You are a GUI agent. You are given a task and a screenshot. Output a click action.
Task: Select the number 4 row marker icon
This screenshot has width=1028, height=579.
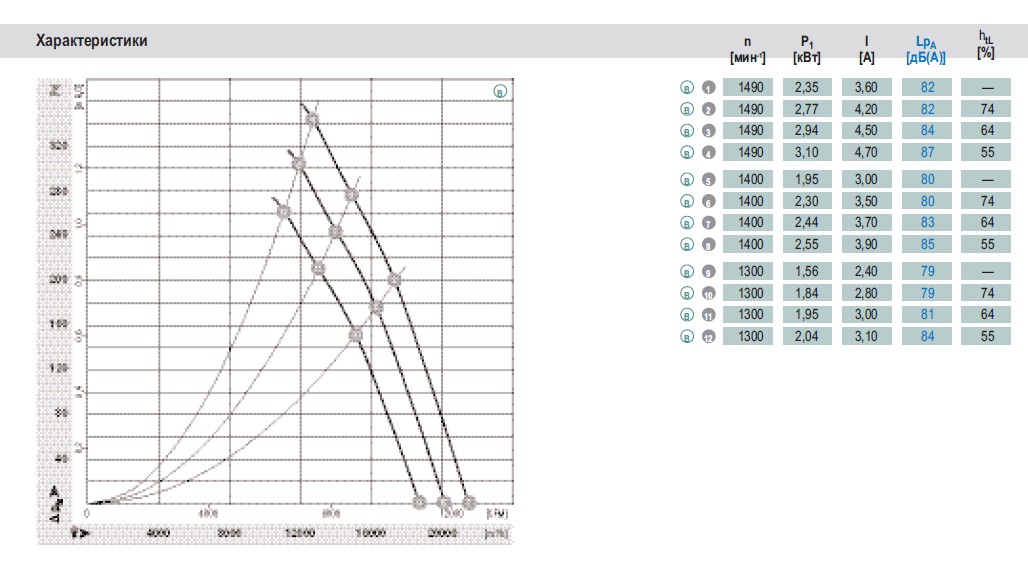click(708, 153)
